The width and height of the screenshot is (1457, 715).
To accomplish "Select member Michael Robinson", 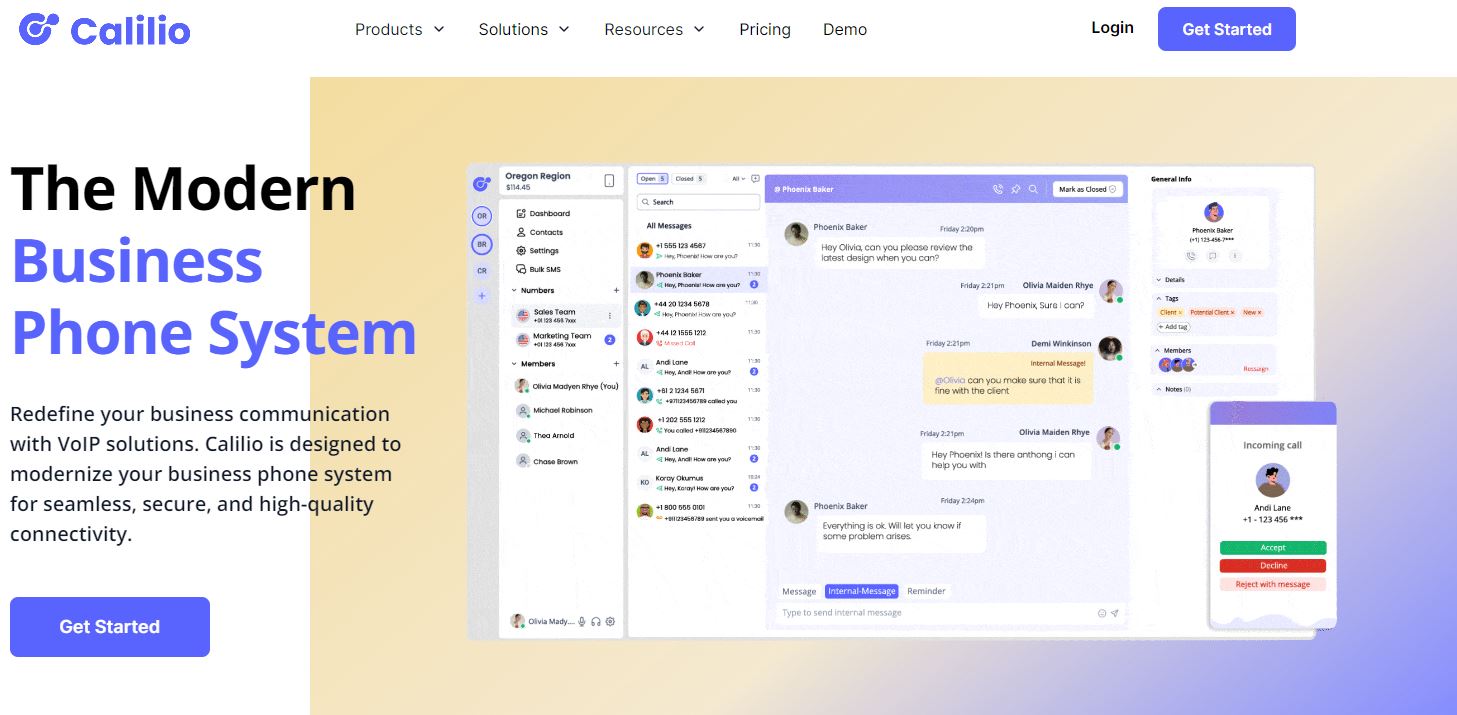I will point(555,411).
